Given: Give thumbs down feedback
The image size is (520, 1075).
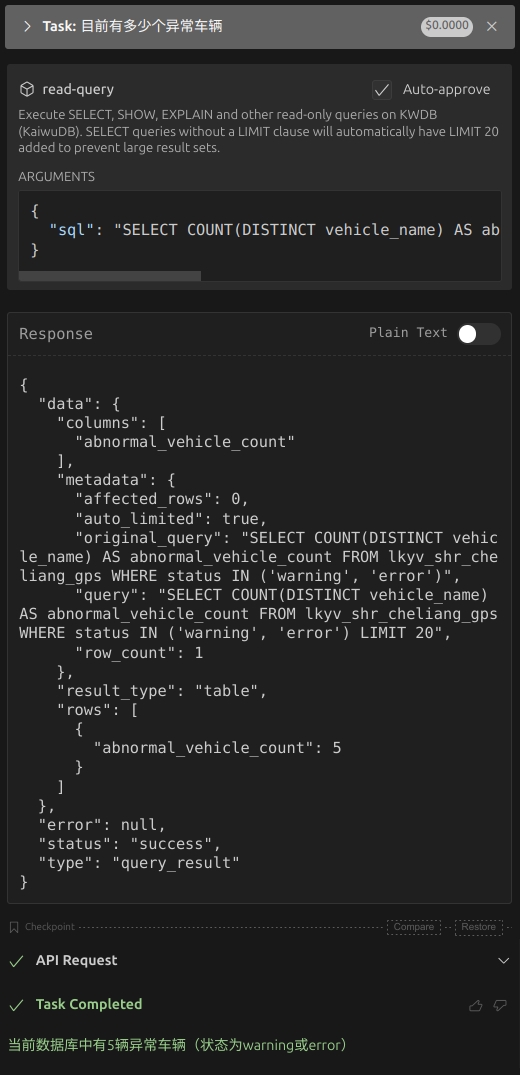Looking at the screenshot, I should coord(500,1005).
